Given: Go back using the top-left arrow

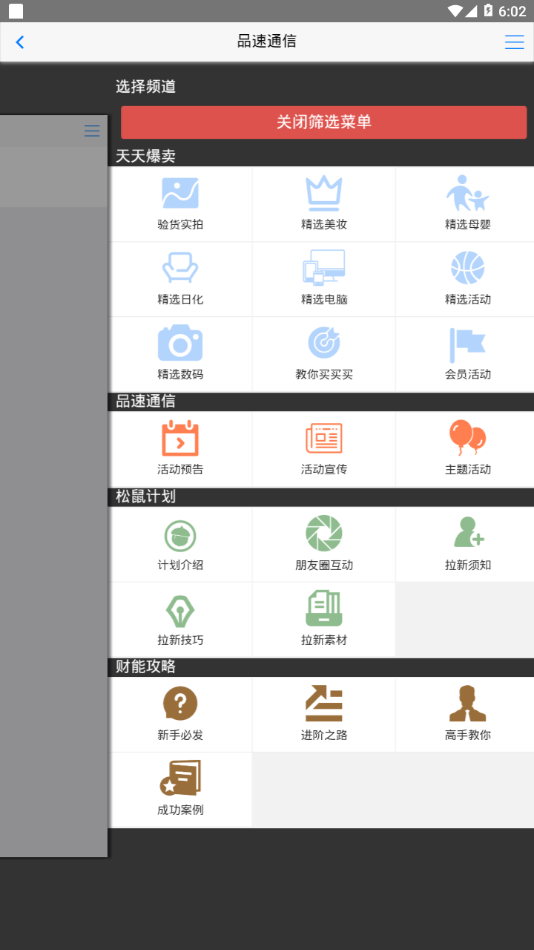Looking at the screenshot, I should click(x=20, y=42).
